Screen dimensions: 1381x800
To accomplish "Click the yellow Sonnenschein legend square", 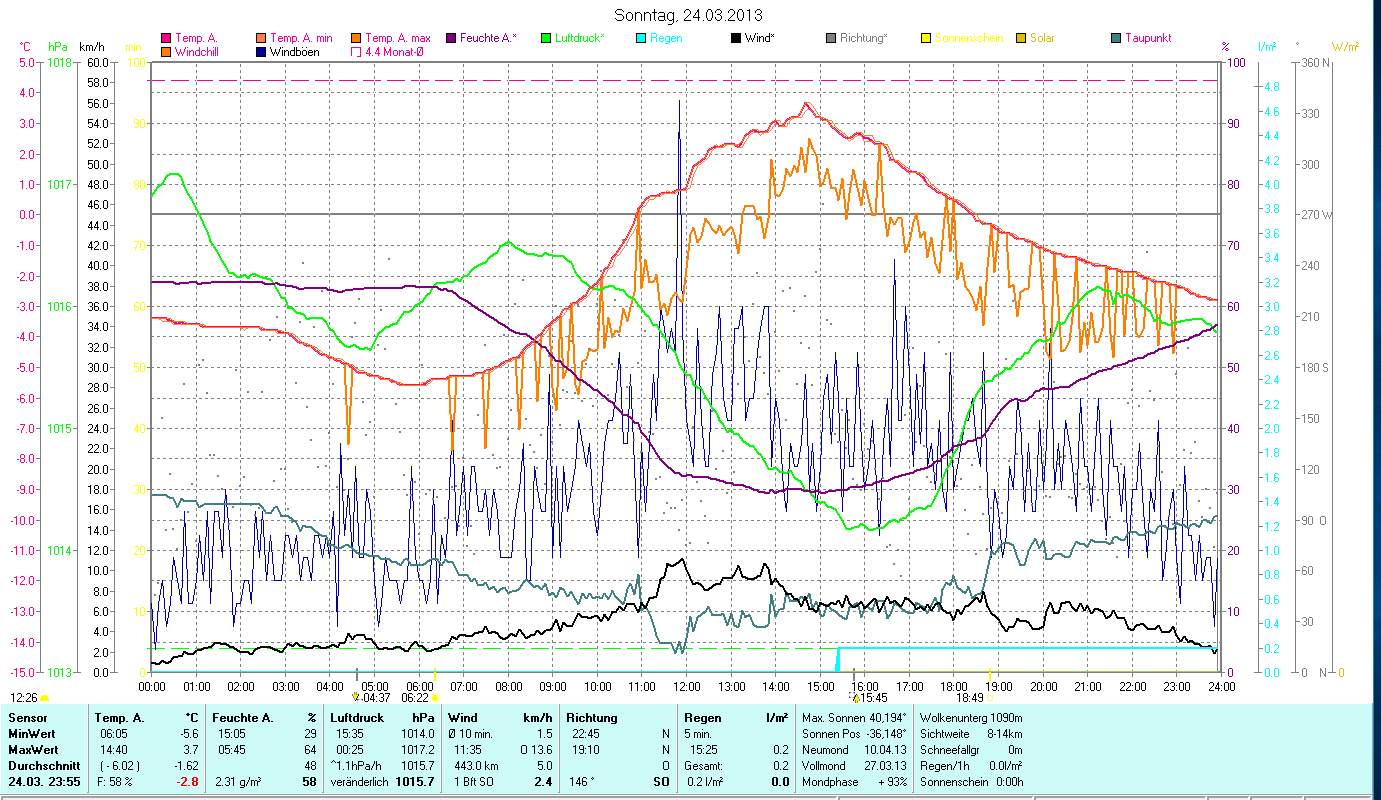I will click(926, 38).
